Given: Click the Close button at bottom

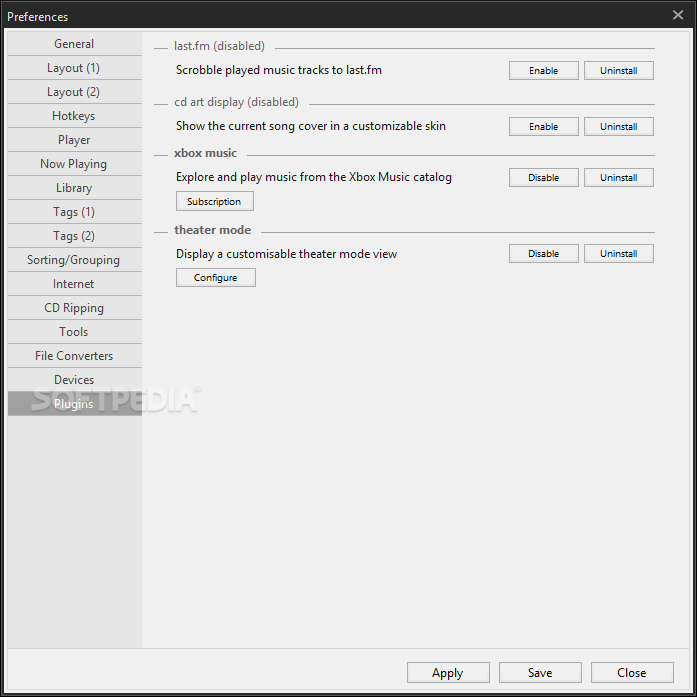Looking at the screenshot, I should point(632,673).
